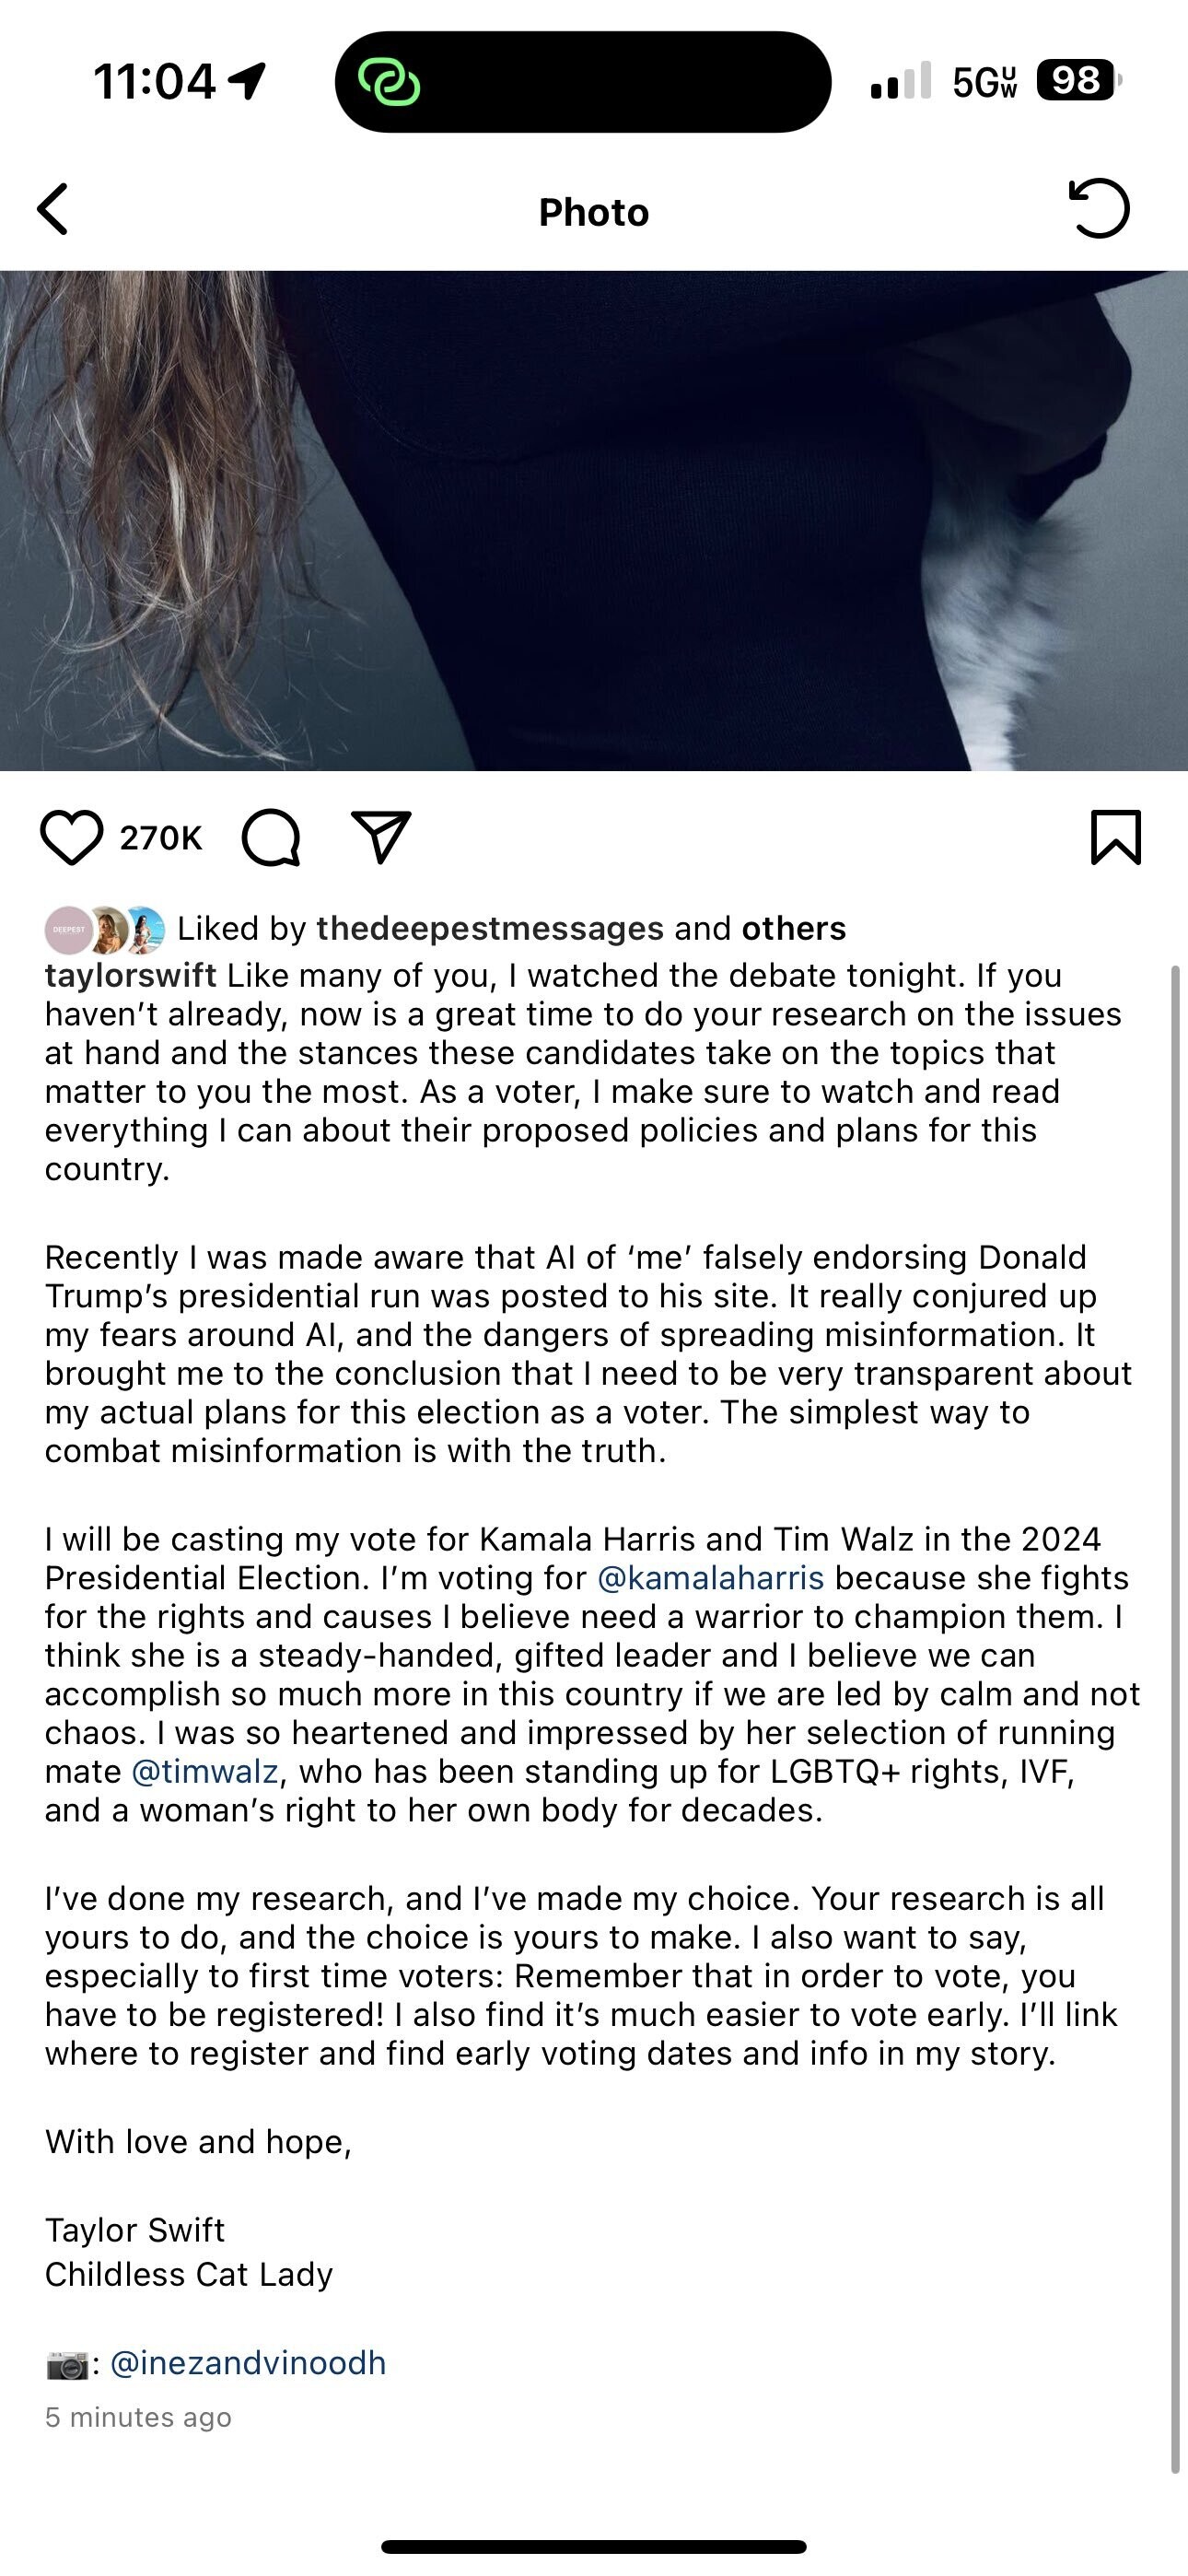The image size is (1188, 2576).
Task: Like the post with heart icon
Action: click(x=71, y=837)
